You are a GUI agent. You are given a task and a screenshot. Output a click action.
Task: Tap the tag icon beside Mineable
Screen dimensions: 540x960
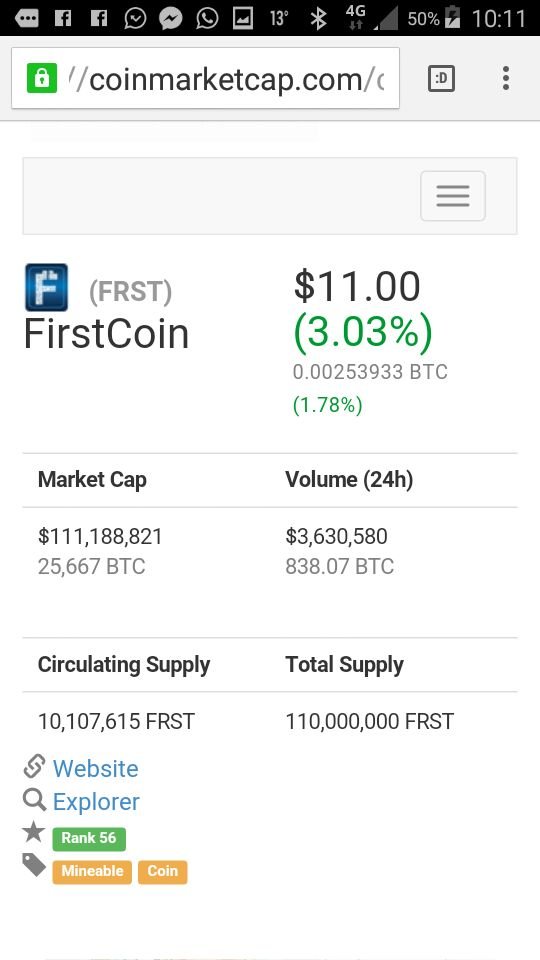click(34, 865)
